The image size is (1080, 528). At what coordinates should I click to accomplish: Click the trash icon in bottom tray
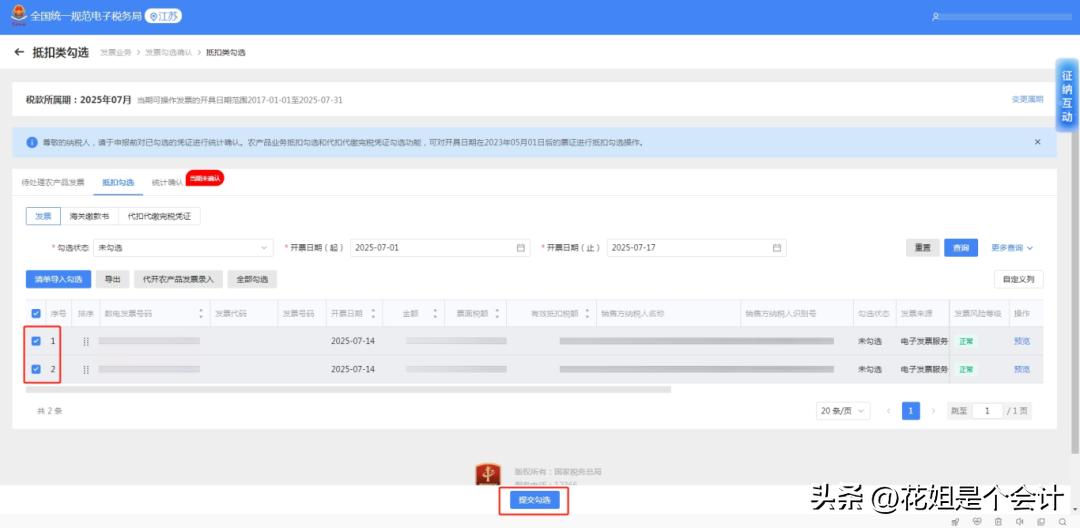coord(998,522)
